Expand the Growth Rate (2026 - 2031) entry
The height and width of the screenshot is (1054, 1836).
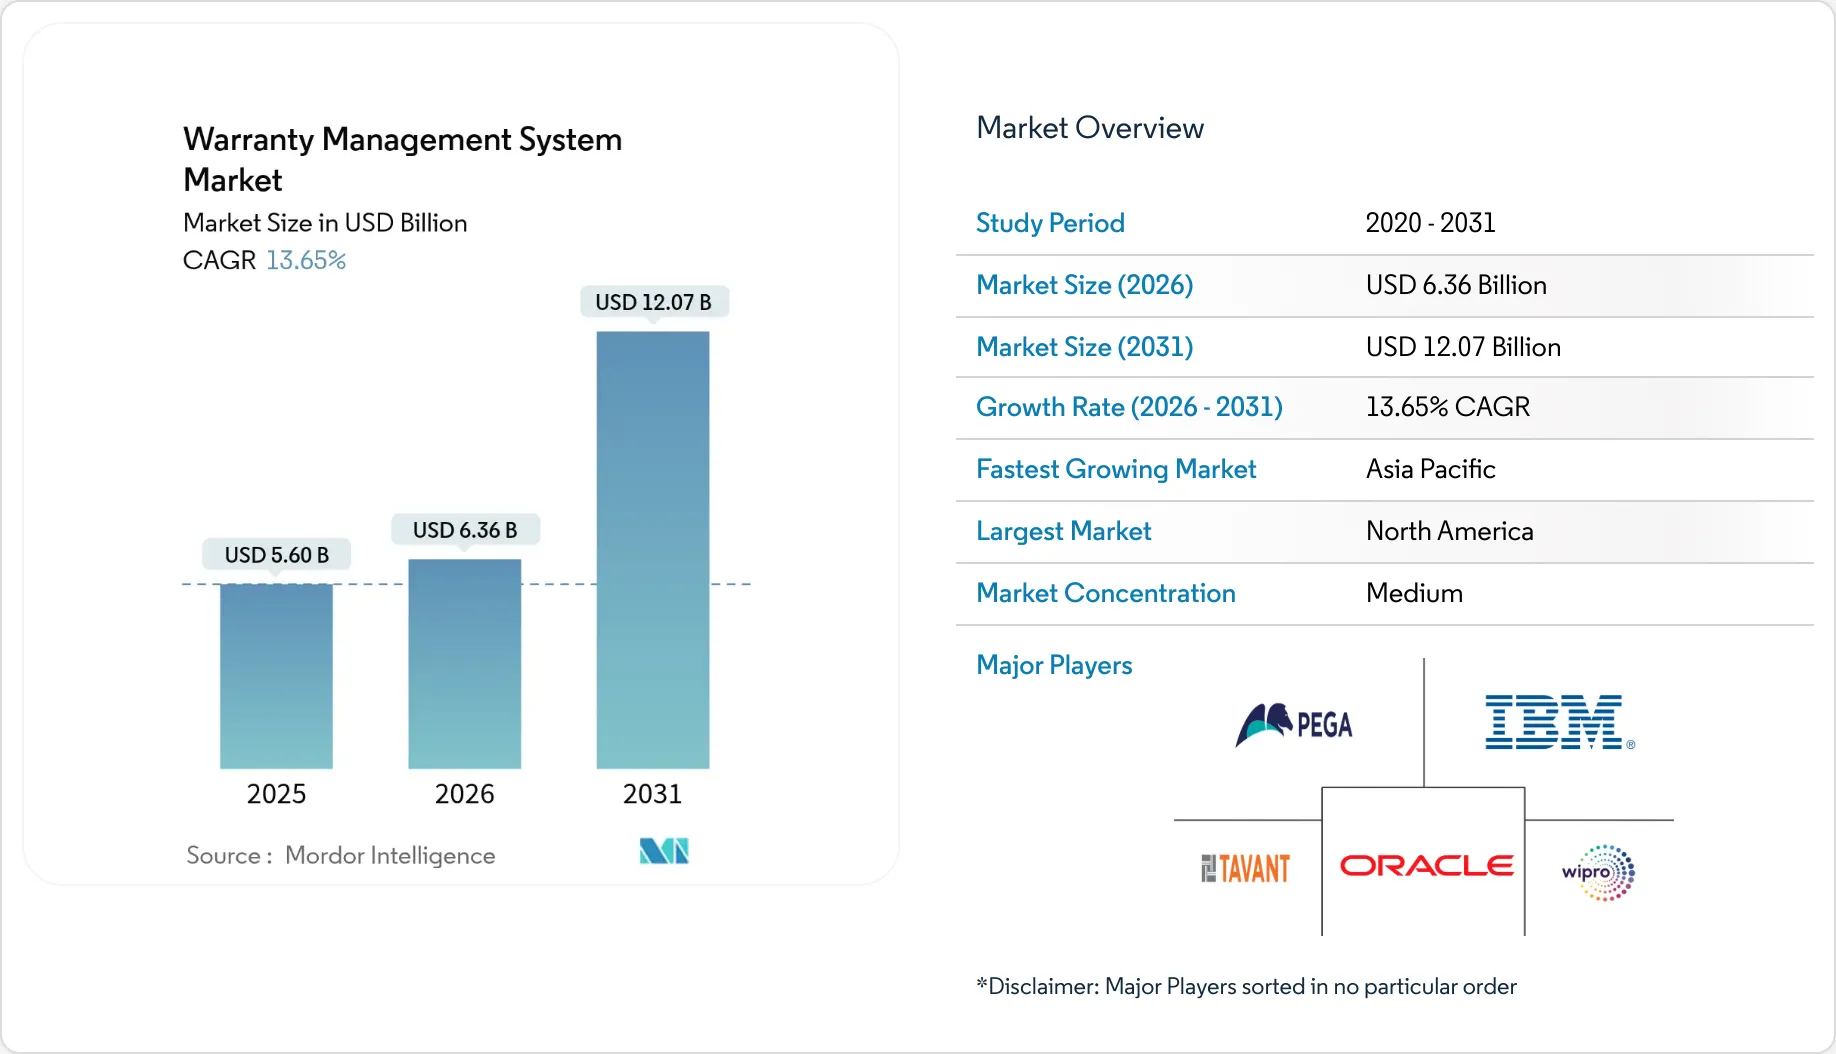pyautogui.click(x=1129, y=407)
